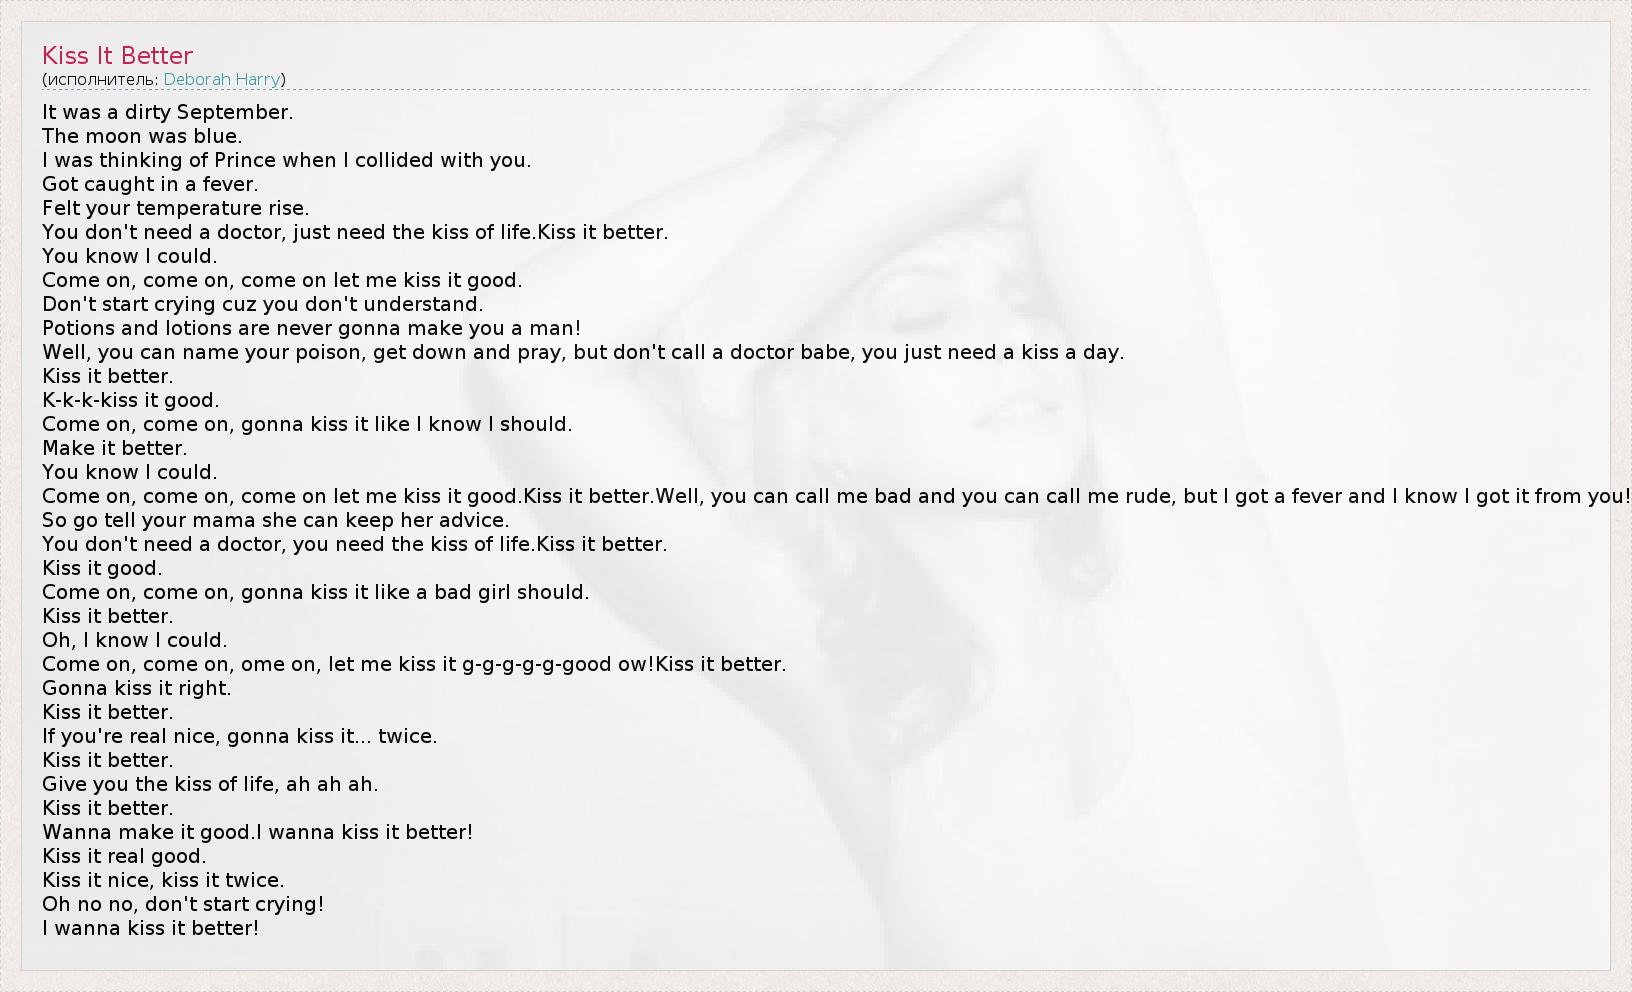Click the lyric mentioning Prince
The image size is (1632, 992).
[x=286, y=160]
